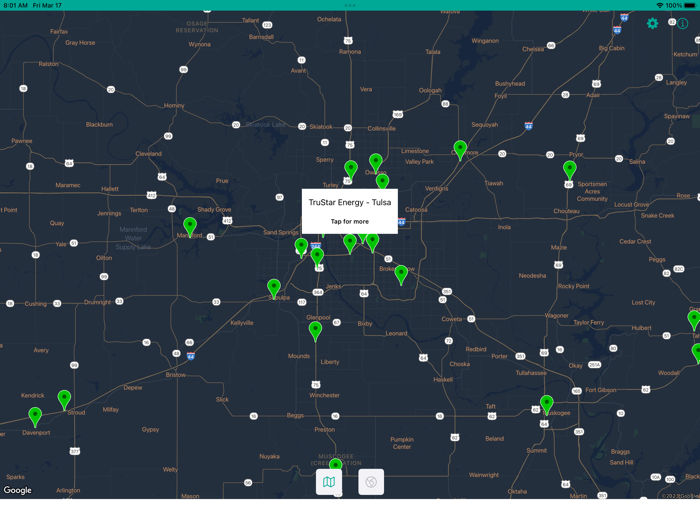This screenshot has width=700, height=525.
Task: Select the pin directly beneath 'Tap for more'
Action: click(x=350, y=243)
